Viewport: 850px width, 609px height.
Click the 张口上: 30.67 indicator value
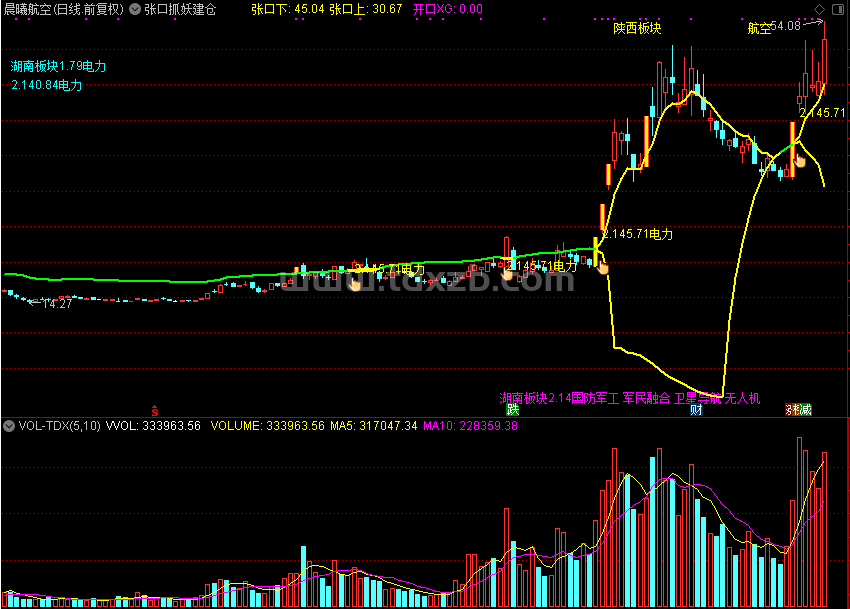click(366, 9)
